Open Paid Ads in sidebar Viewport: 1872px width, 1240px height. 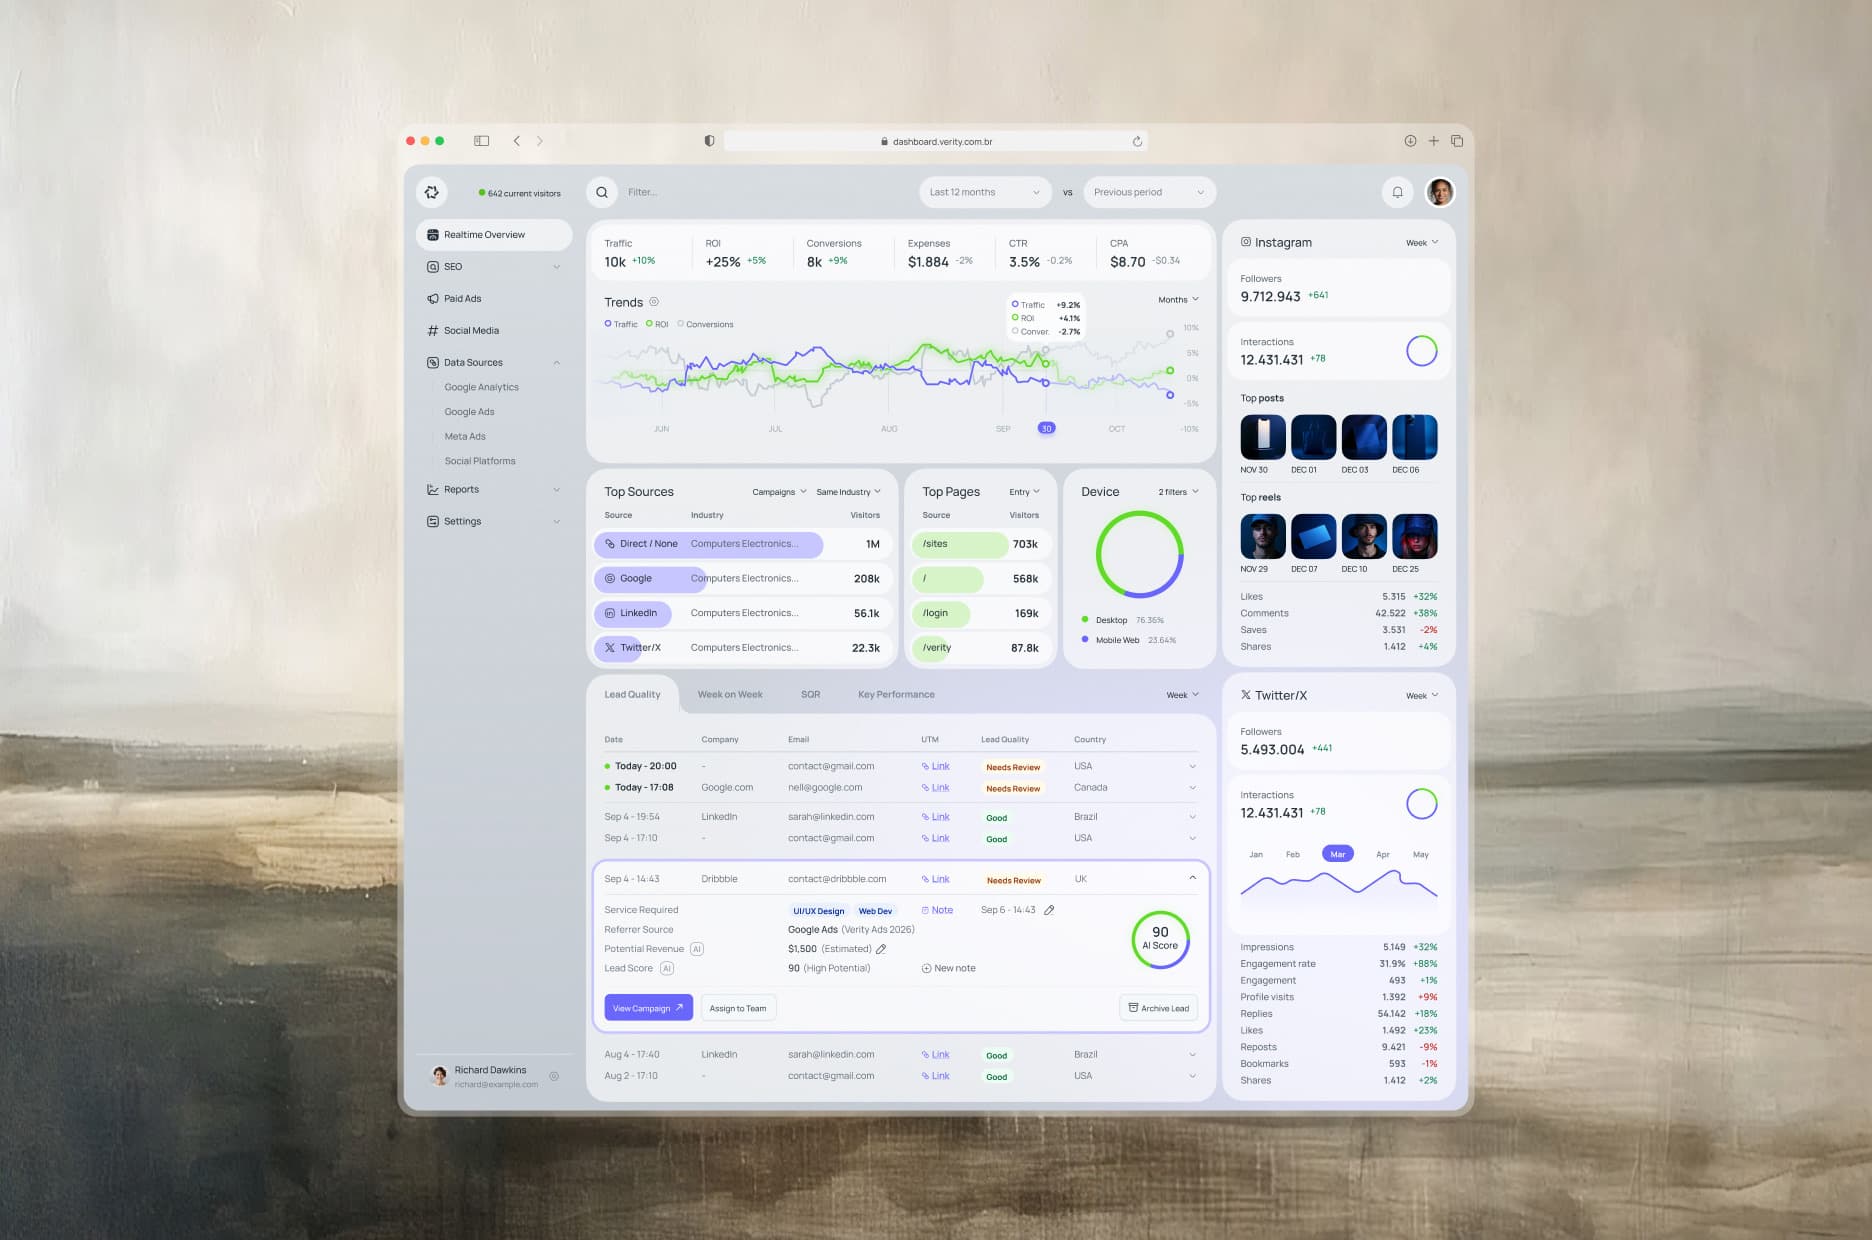tap(494, 298)
